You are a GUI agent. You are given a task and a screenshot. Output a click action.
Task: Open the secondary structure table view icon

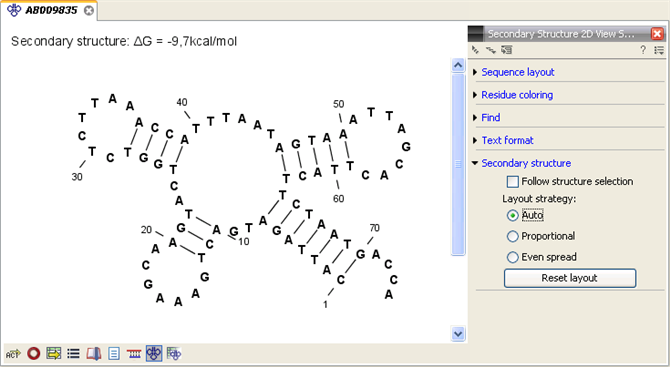pos(174,354)
